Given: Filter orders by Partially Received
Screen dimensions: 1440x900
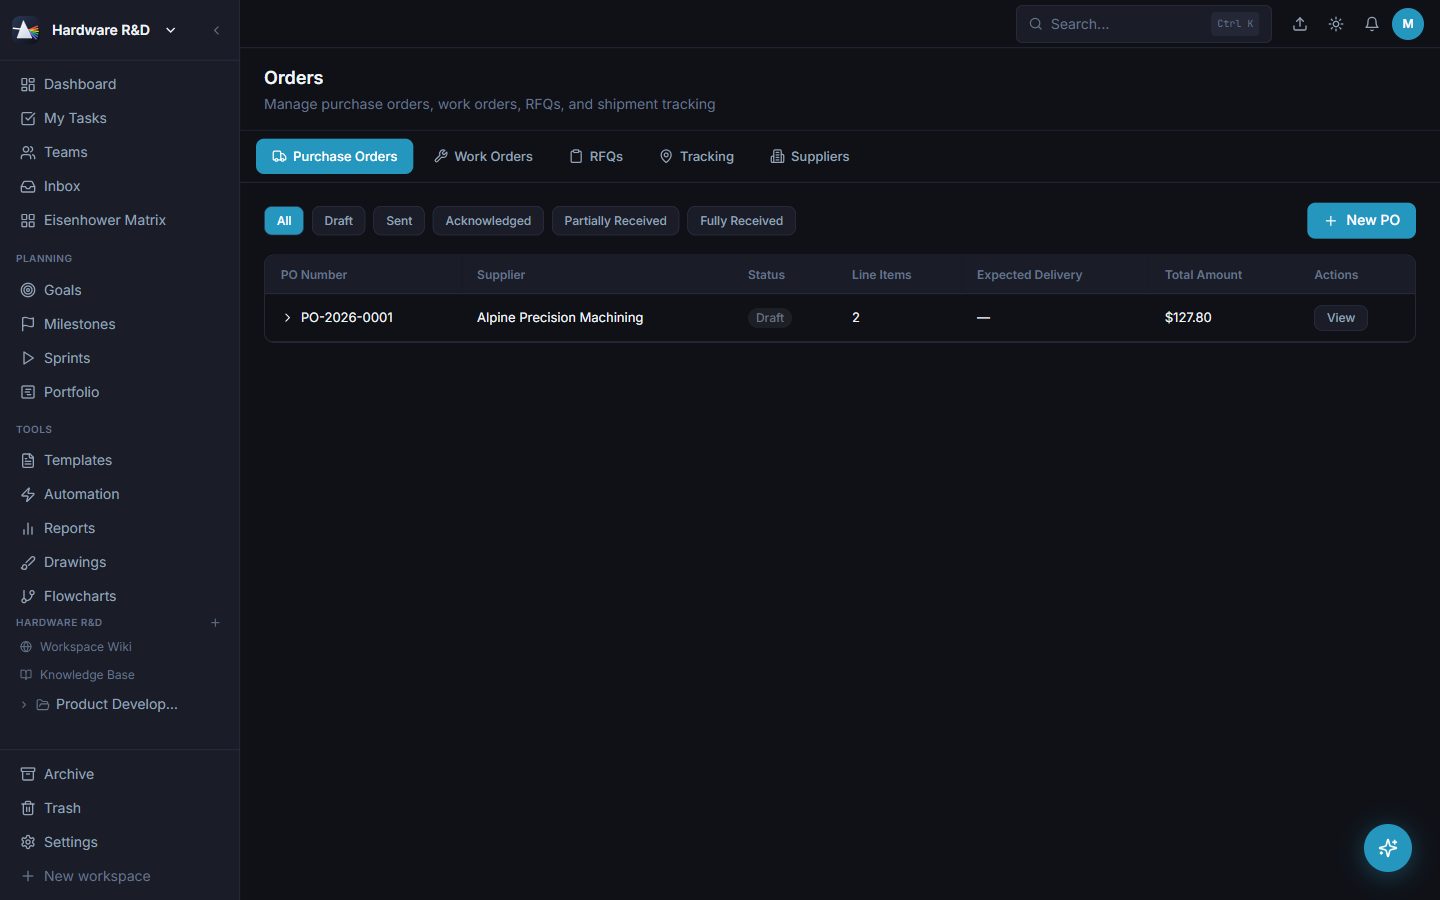Looking at the screenshot, I should click(615, 221).
